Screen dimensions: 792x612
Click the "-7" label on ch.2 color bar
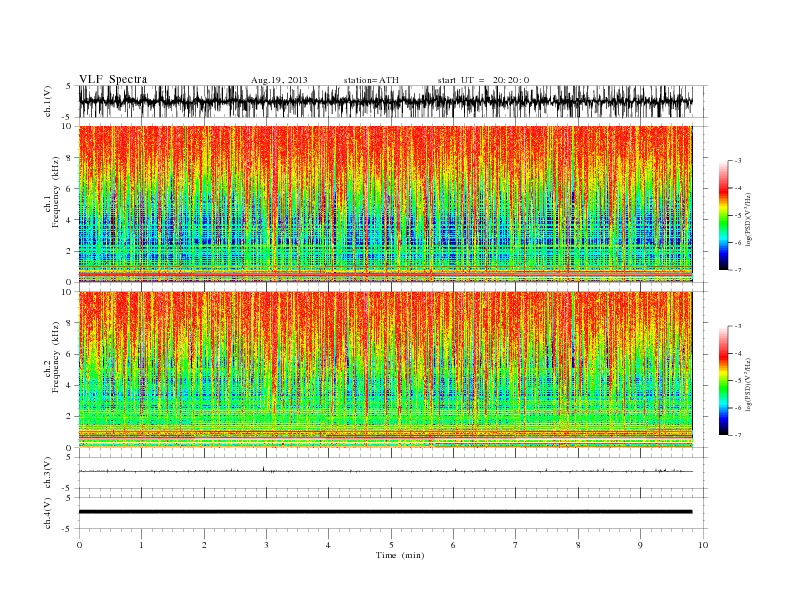(x=737, y=435)
